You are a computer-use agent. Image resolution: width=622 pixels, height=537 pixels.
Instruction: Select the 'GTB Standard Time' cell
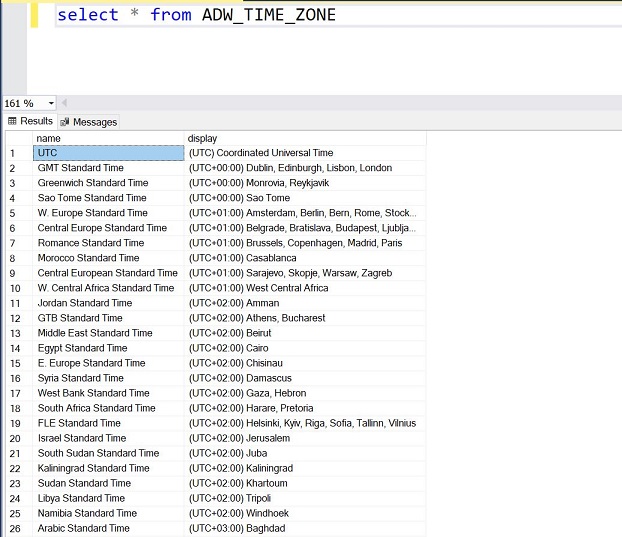coord(109,318)
